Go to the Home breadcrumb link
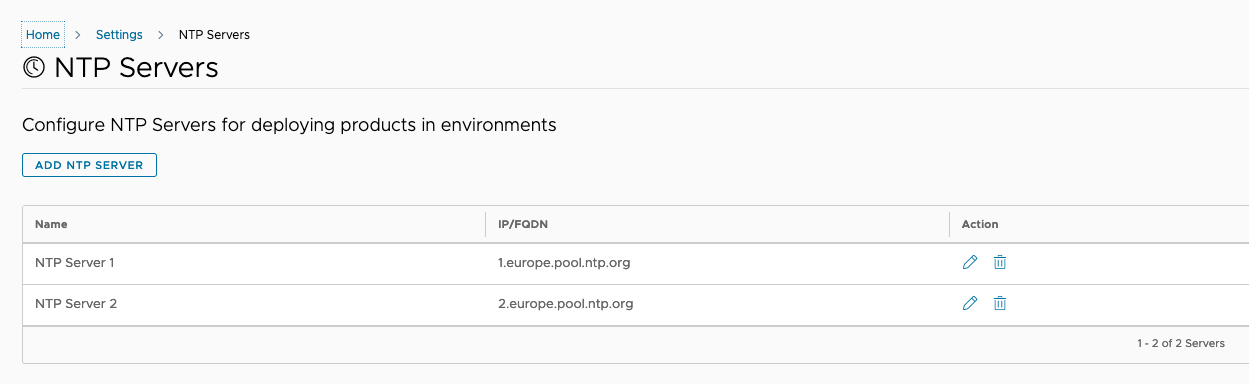 [x=43, y=34]
